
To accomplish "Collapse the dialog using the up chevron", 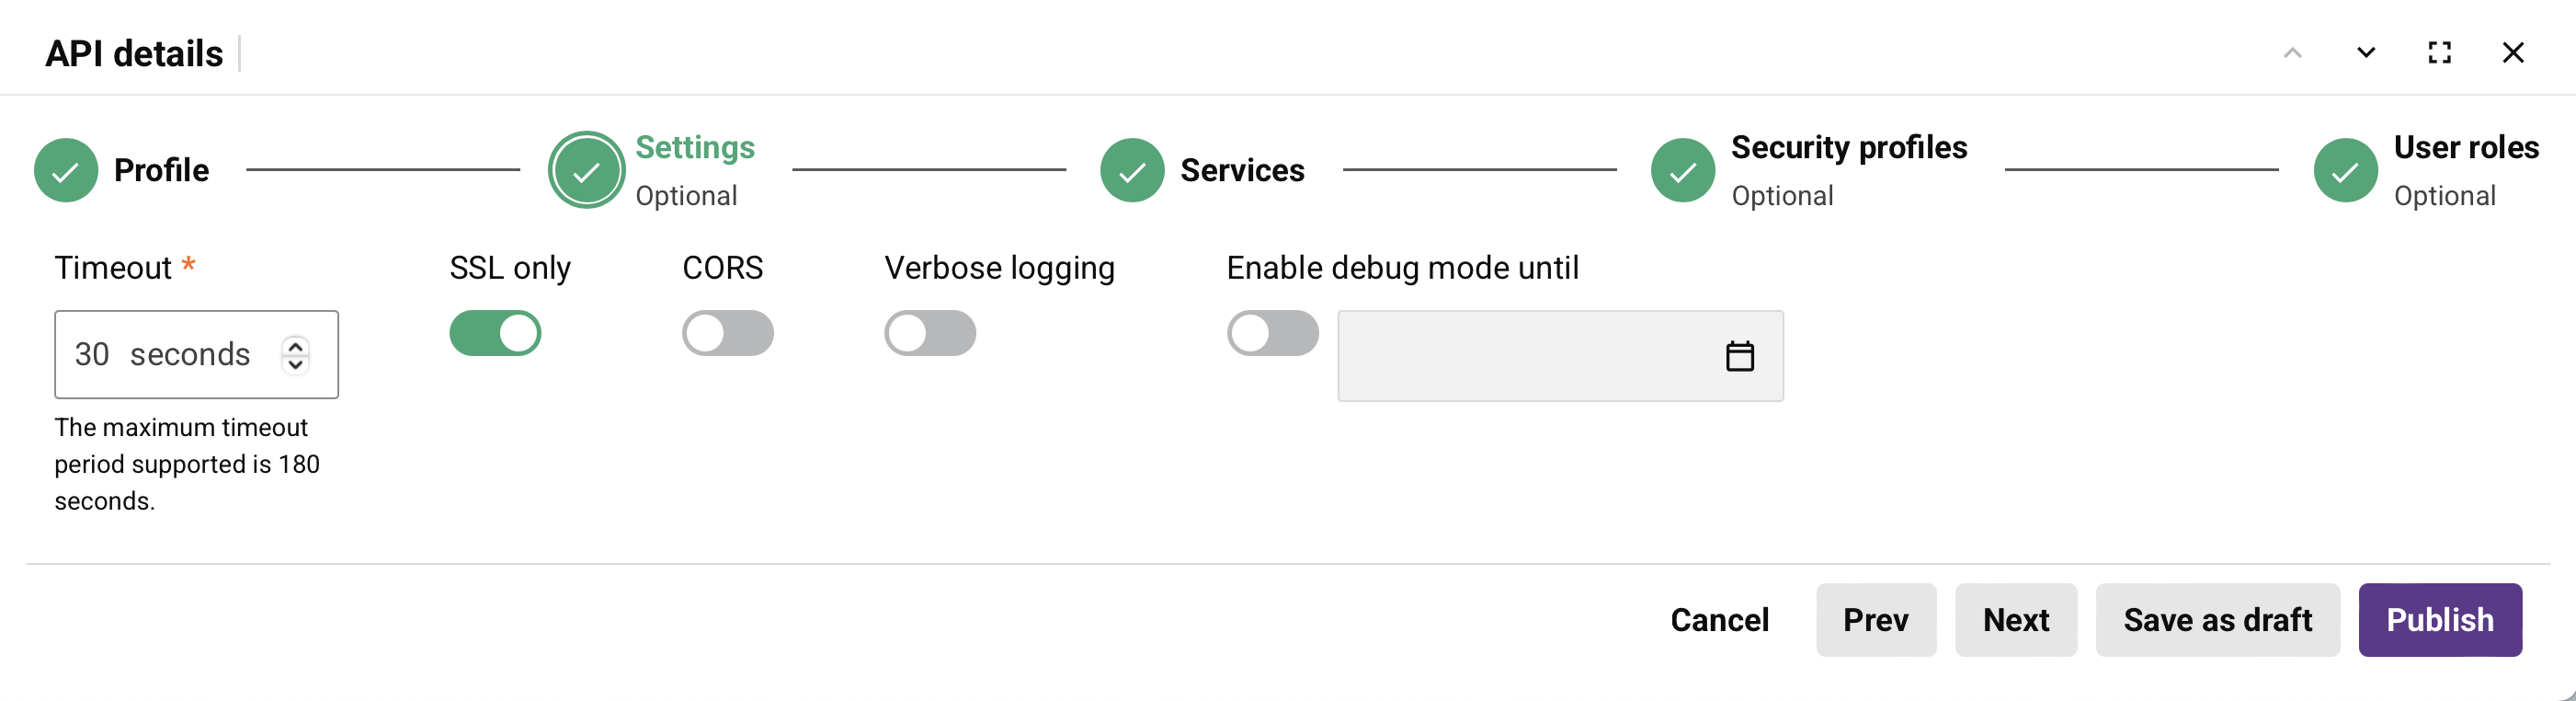I will pos(2291,53).
